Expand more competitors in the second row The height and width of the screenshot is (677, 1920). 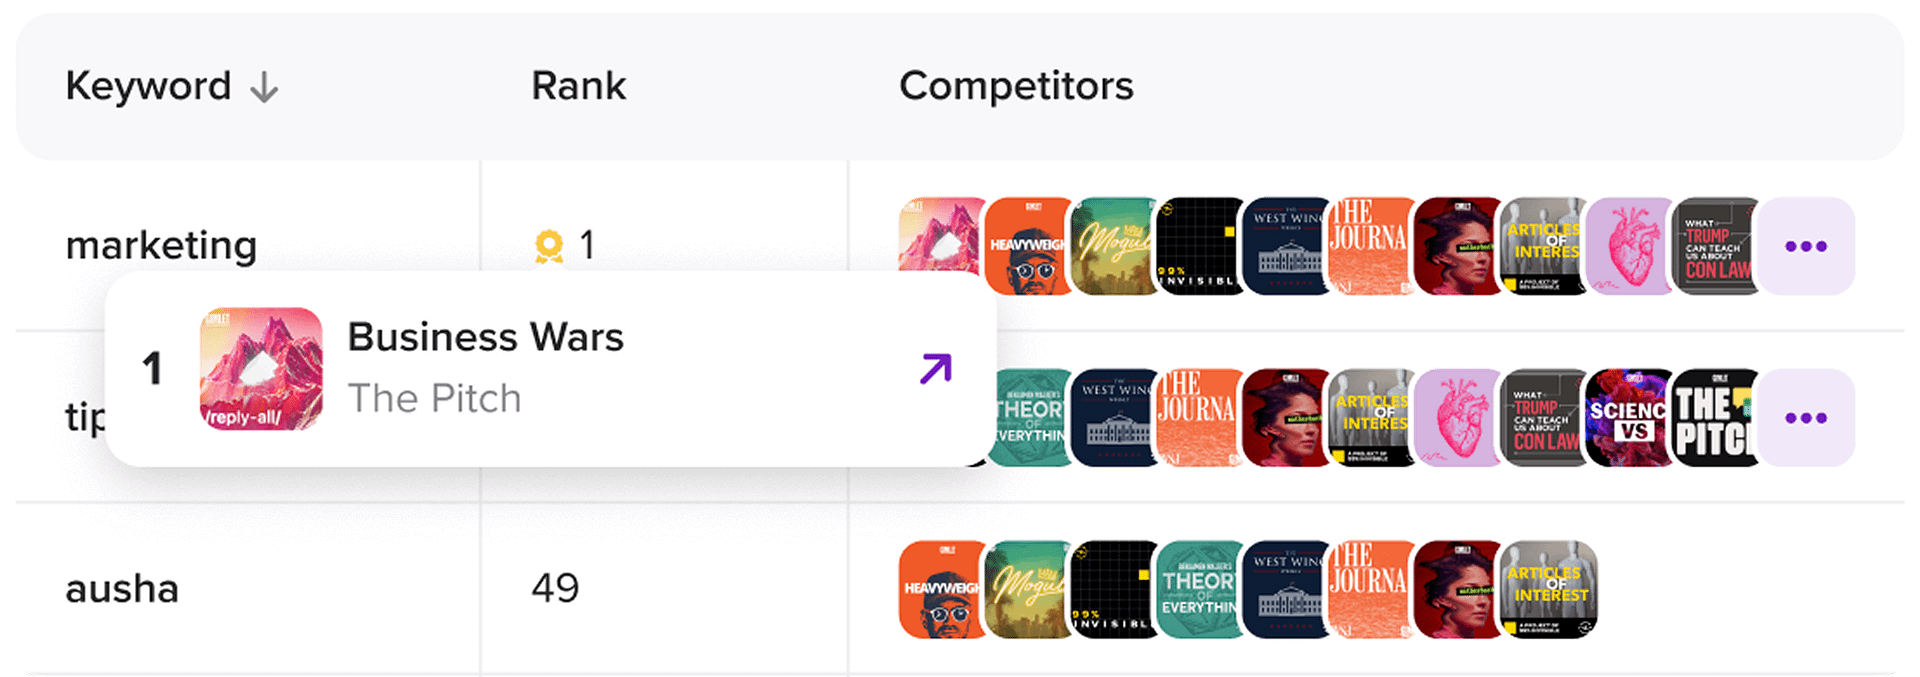(1805, 418)
